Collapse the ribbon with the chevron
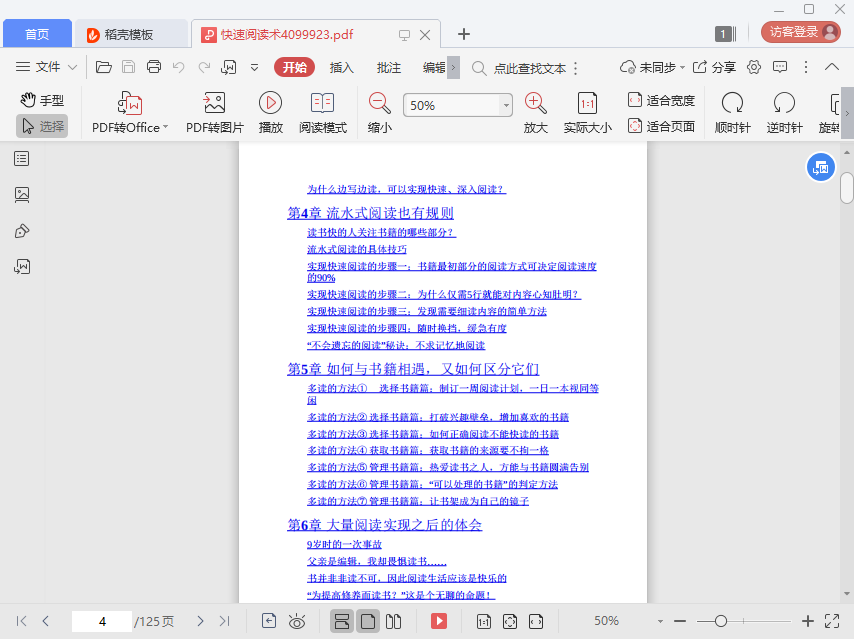854x639 pixels. (832, 67)
